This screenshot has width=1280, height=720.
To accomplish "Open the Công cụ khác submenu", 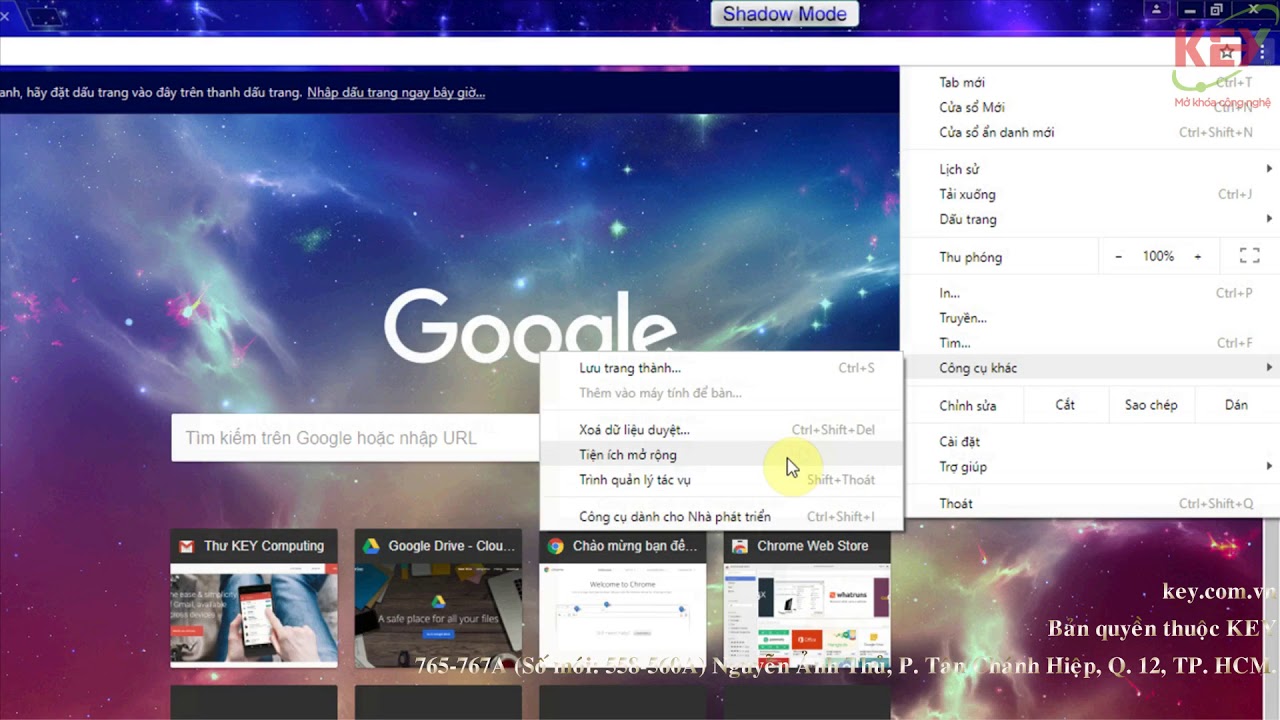I will [x=1090, y=368].
